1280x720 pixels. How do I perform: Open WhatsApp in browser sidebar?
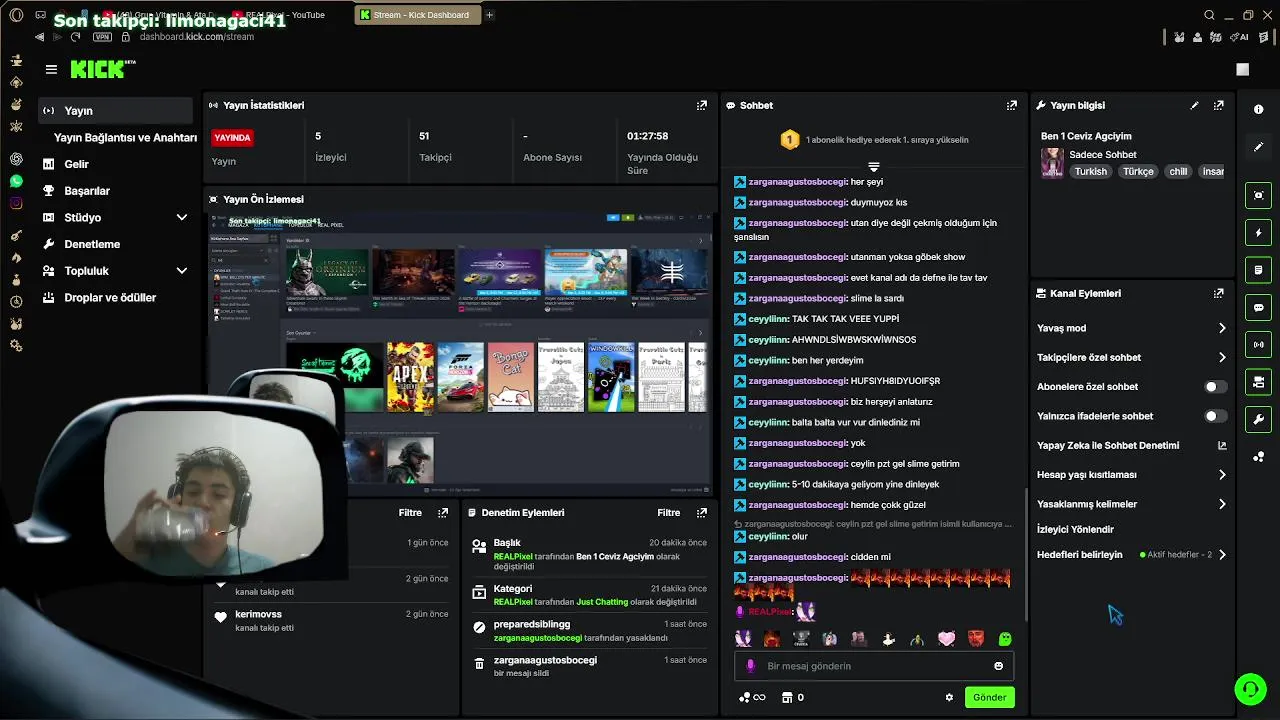16,181
